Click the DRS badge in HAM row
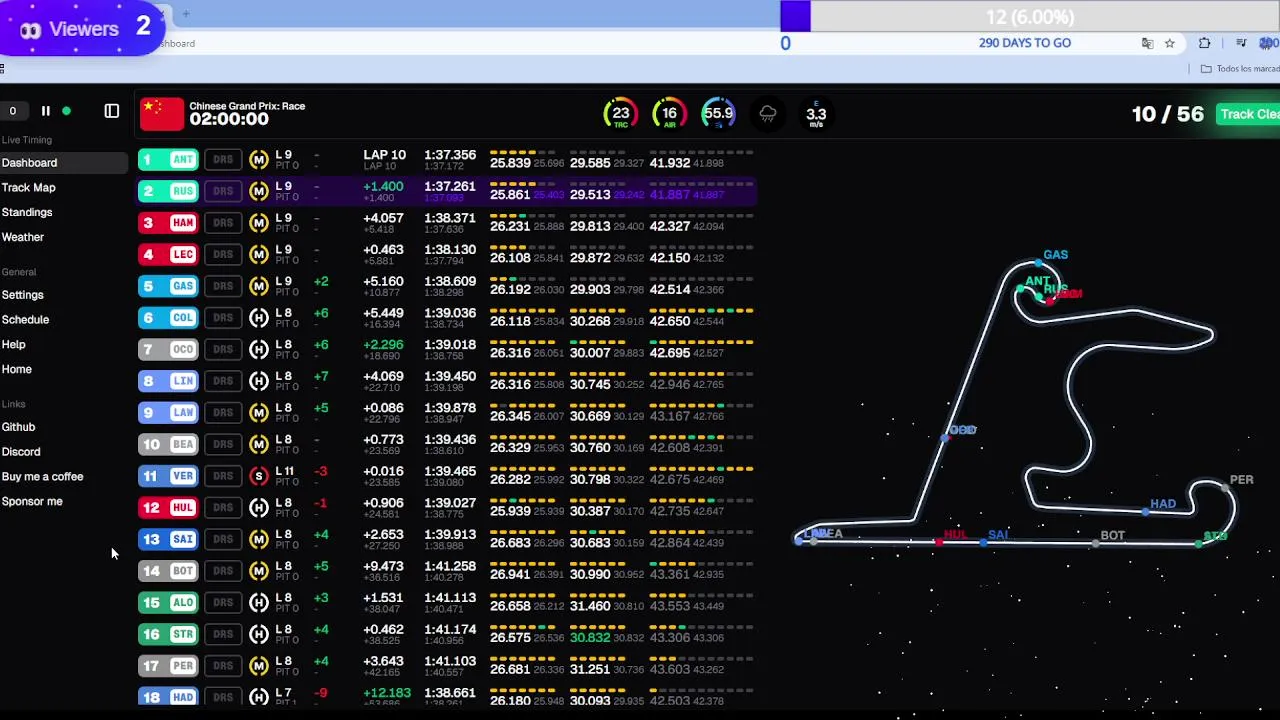 click(223, 223)
